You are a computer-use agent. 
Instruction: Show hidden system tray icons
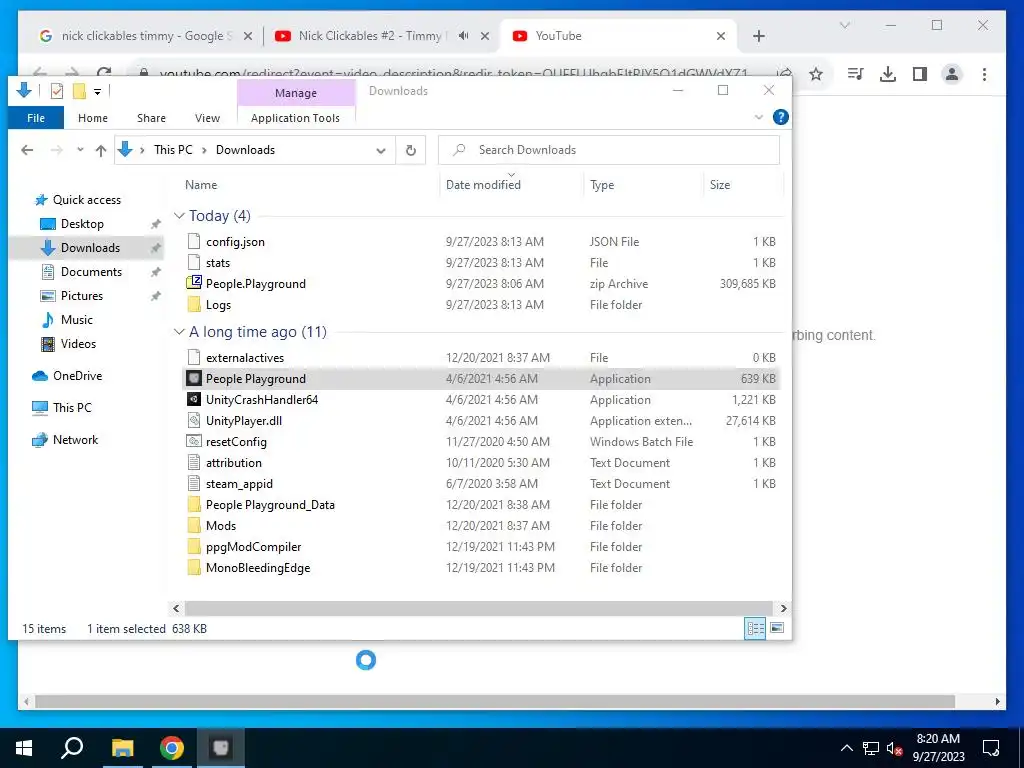click(846, 748)
